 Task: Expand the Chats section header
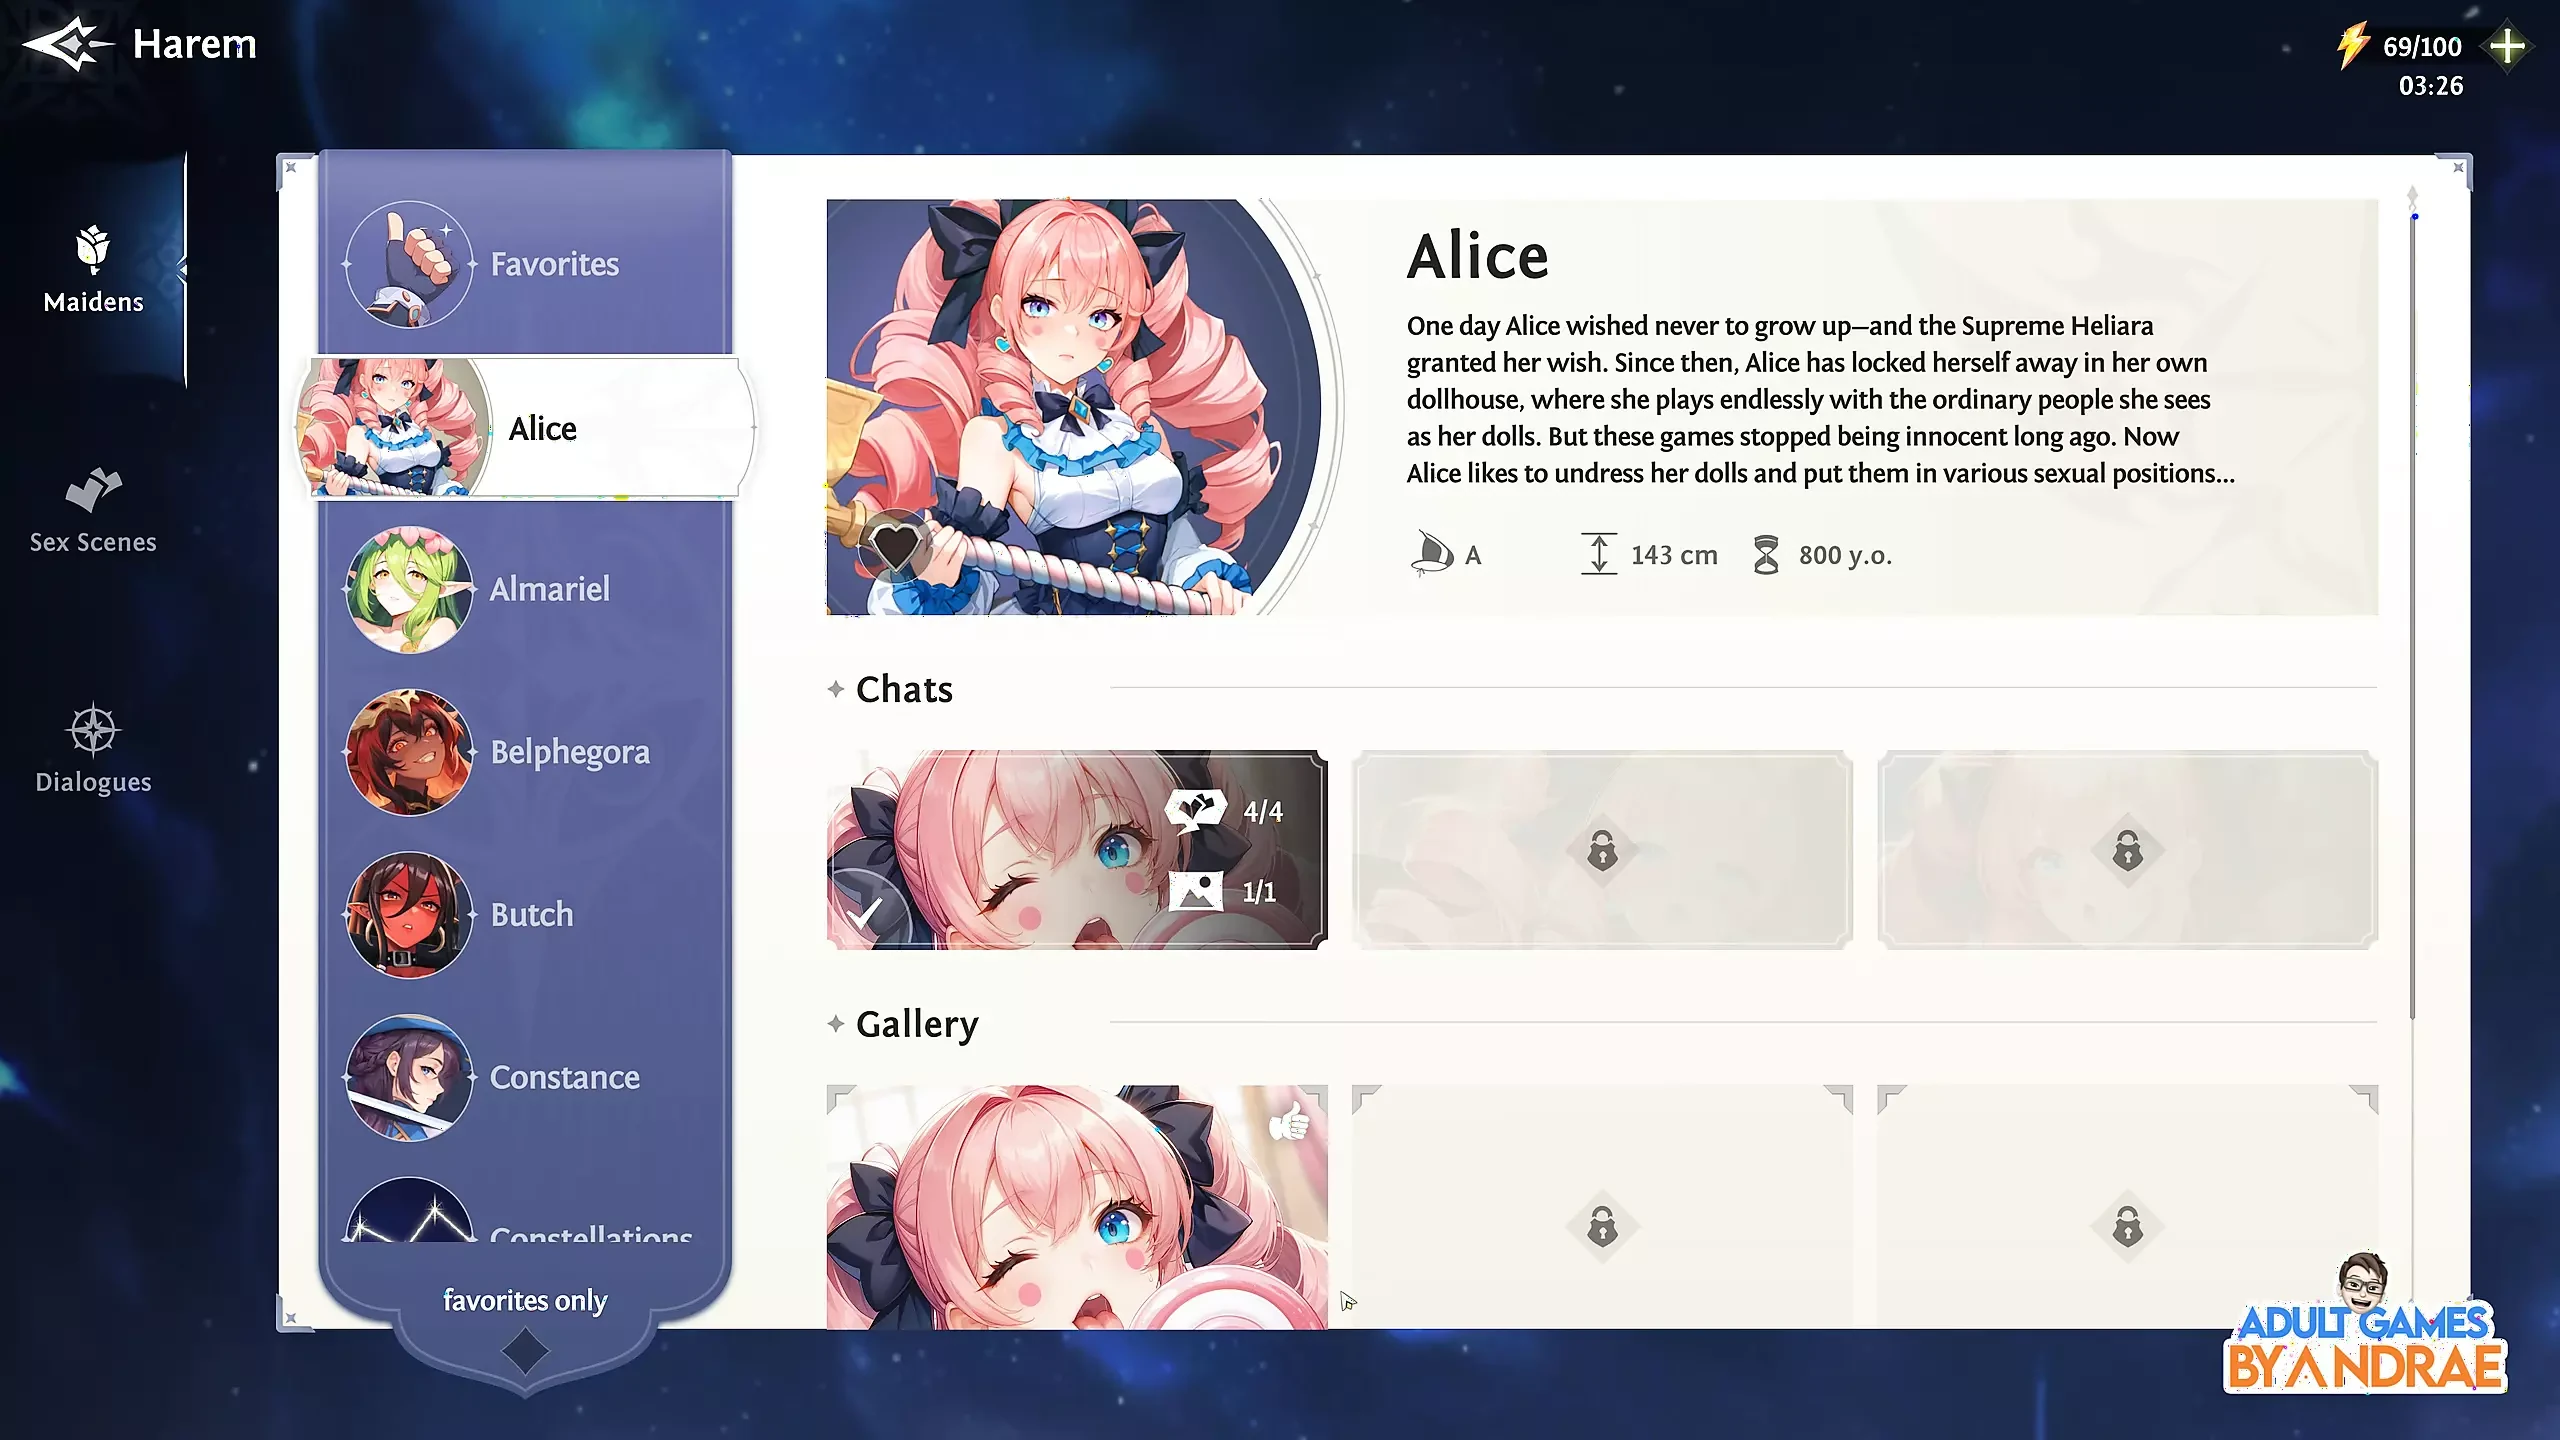[x=904, y=689]
